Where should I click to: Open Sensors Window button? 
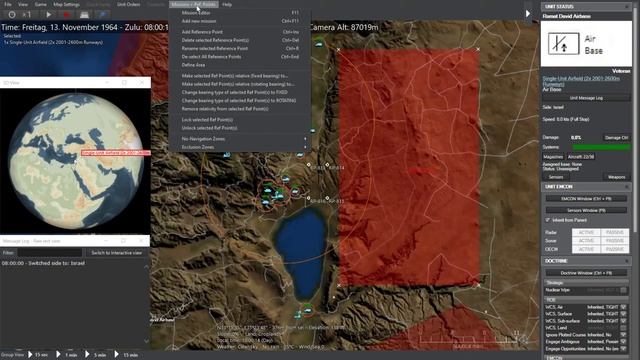[586, 211]
